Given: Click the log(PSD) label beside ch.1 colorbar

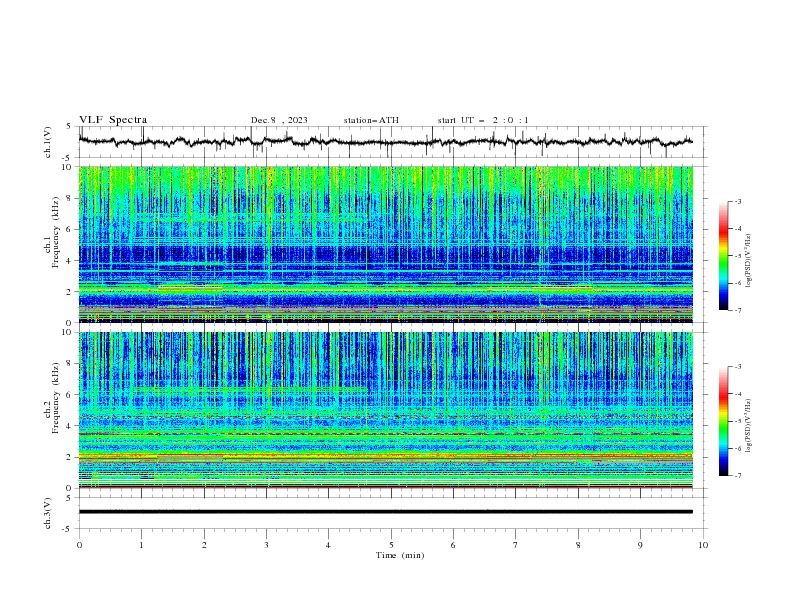Looking at the screenshot, I should point(748,261).
